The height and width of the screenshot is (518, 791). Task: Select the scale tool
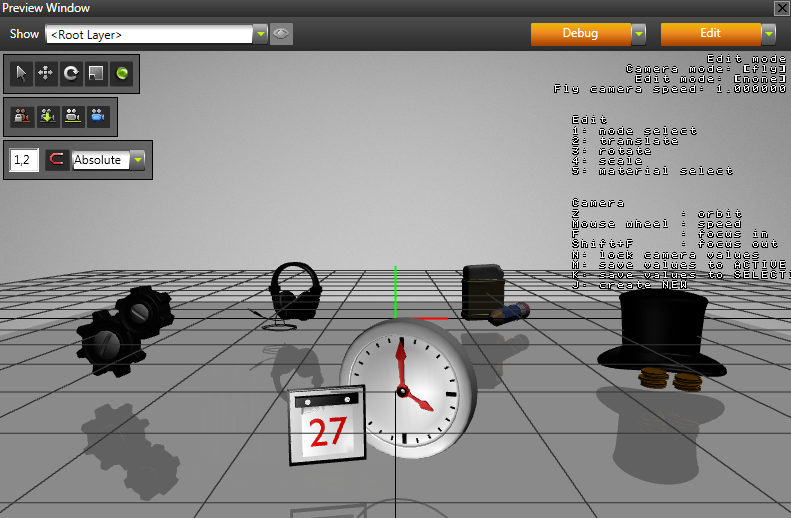96,73
